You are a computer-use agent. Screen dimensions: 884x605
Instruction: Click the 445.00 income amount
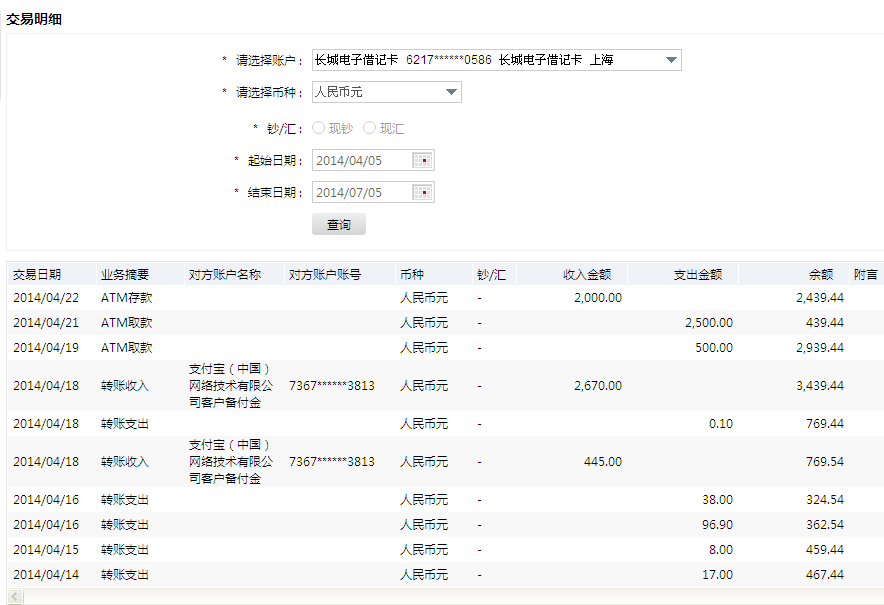(x=603, y=461)
